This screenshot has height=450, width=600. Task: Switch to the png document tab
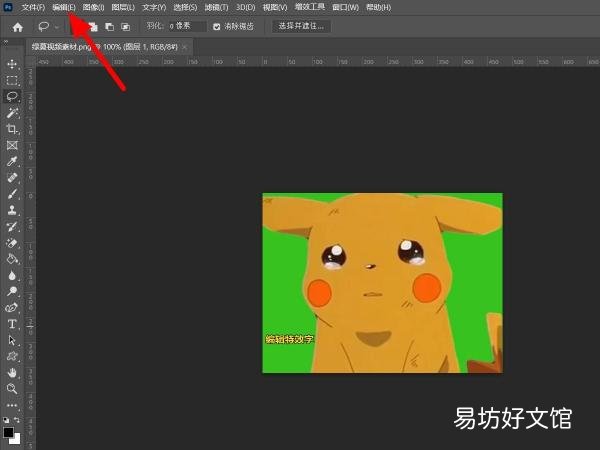(x=104, y=47)
